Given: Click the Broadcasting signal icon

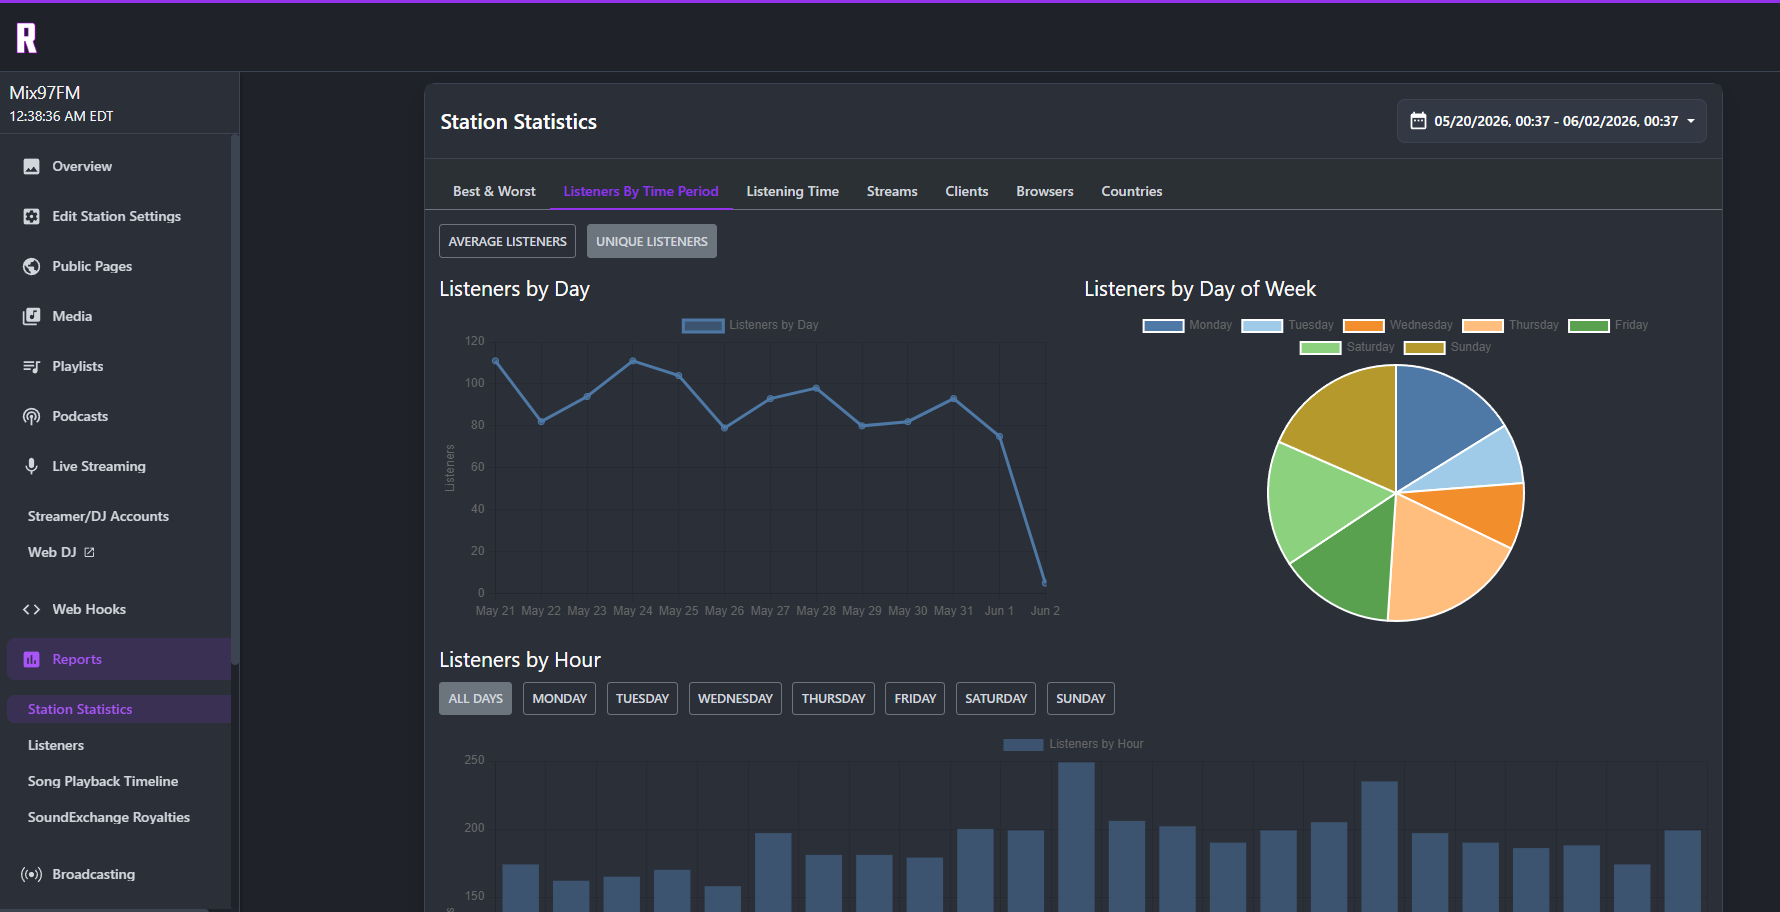Looking at the screenshot, I should coord(32,874).
